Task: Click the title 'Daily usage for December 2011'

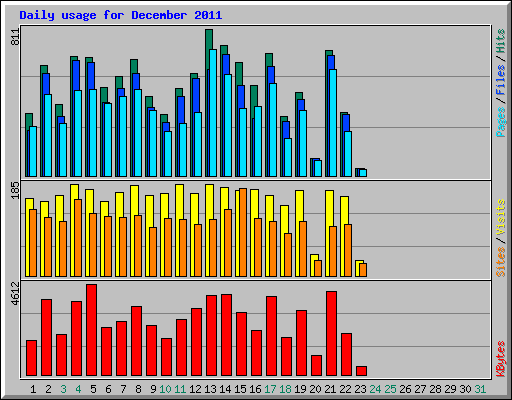Action: click(120, 16)
